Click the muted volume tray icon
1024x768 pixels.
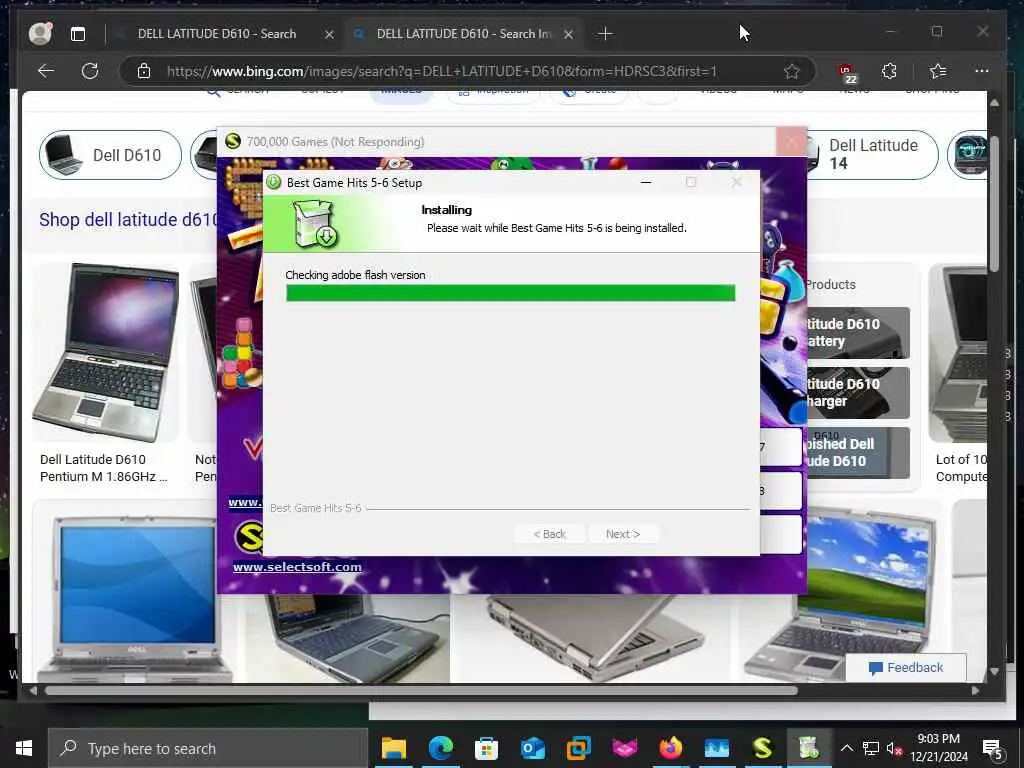895,748
